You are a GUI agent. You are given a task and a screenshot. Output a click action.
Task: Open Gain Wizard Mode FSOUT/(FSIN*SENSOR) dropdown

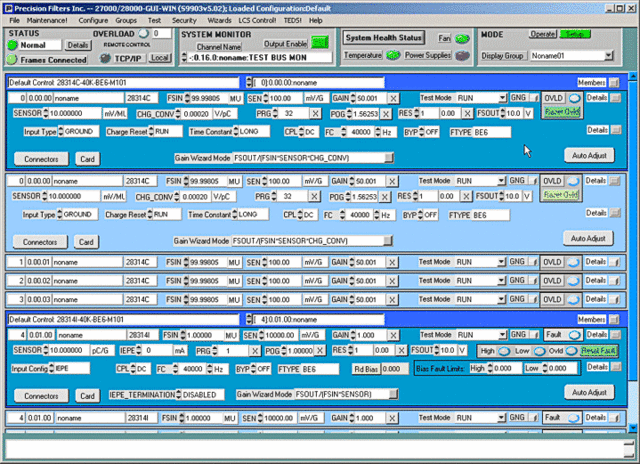(393, 394)
